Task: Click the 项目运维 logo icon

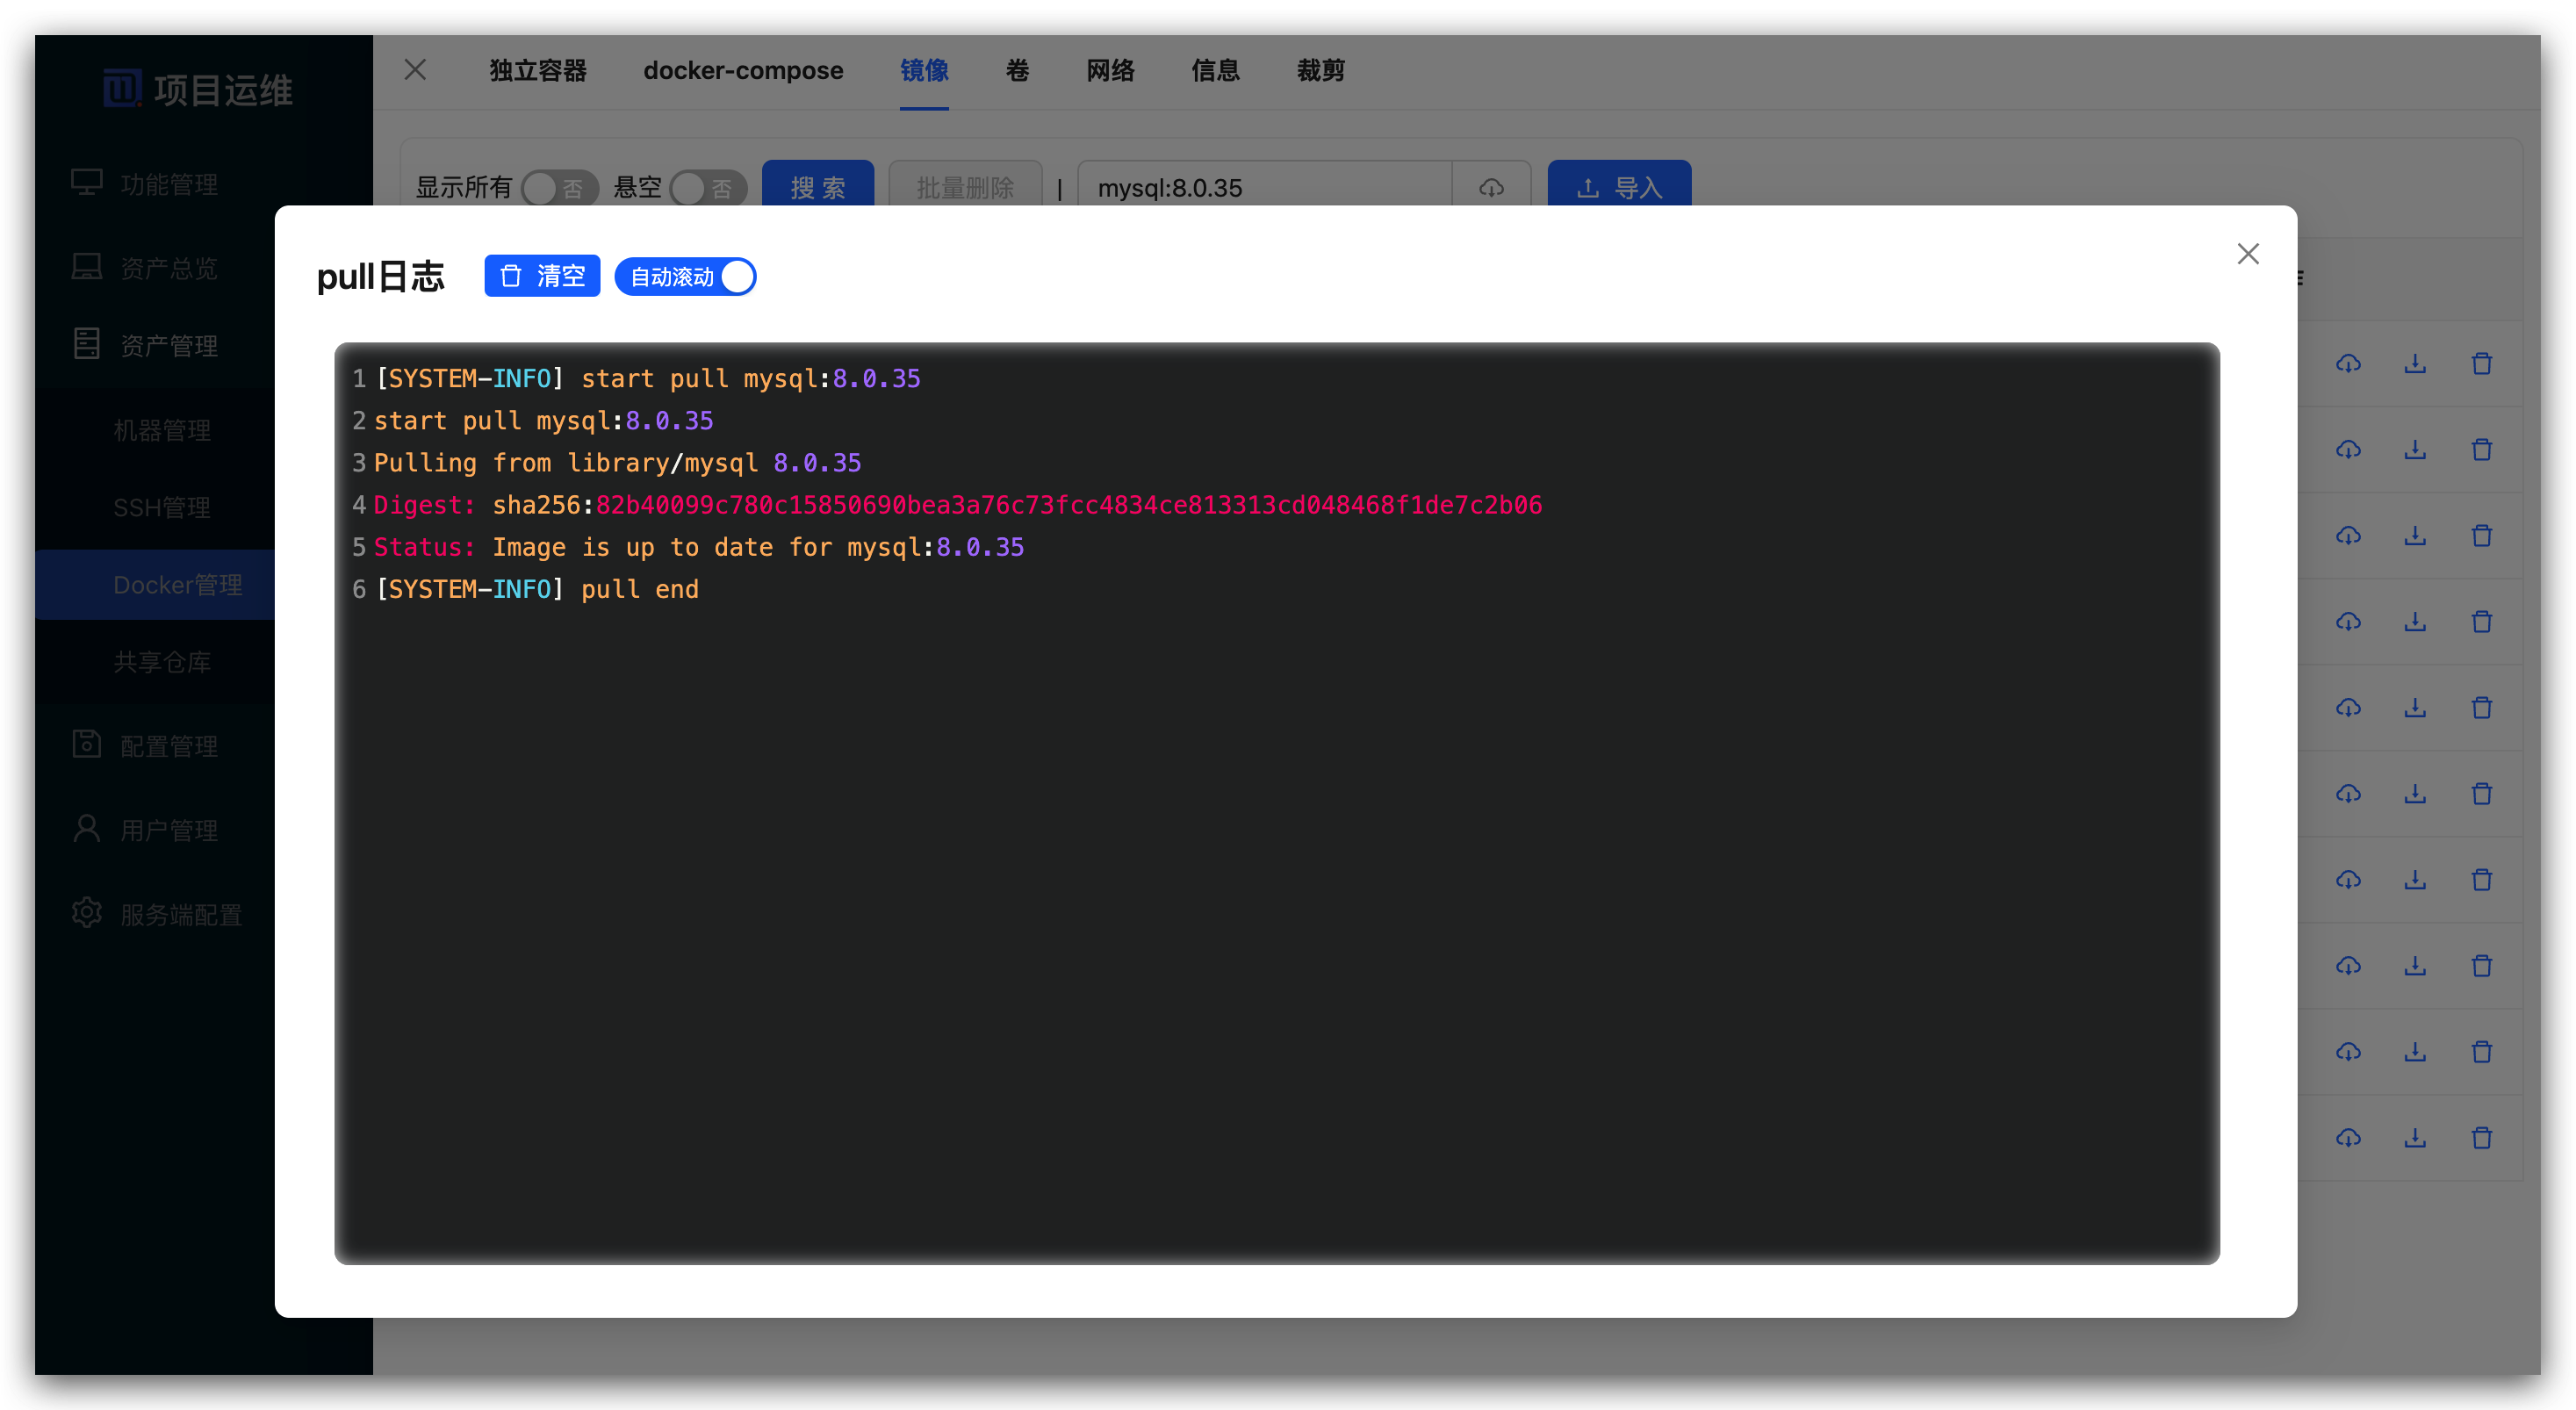Action: [x=122, y=88]
